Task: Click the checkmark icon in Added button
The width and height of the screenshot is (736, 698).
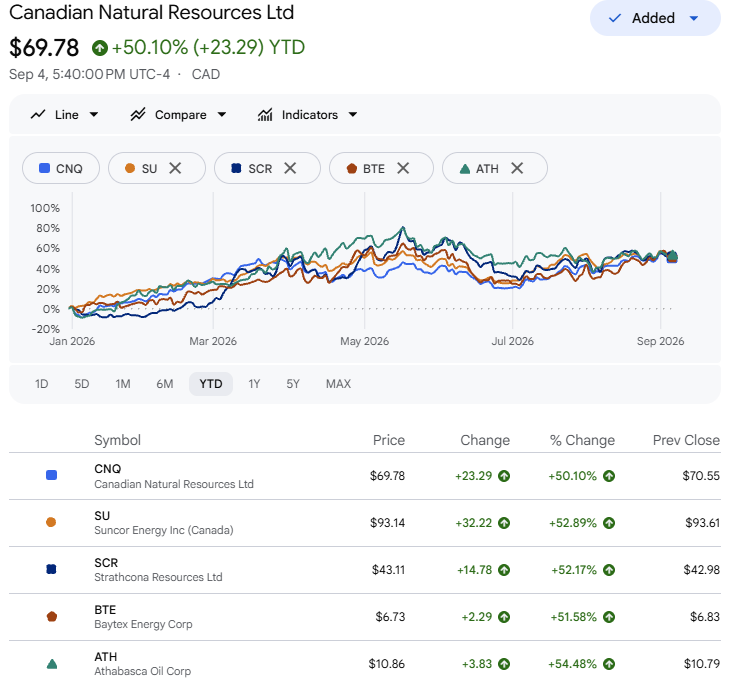Action: coord(614,18)
